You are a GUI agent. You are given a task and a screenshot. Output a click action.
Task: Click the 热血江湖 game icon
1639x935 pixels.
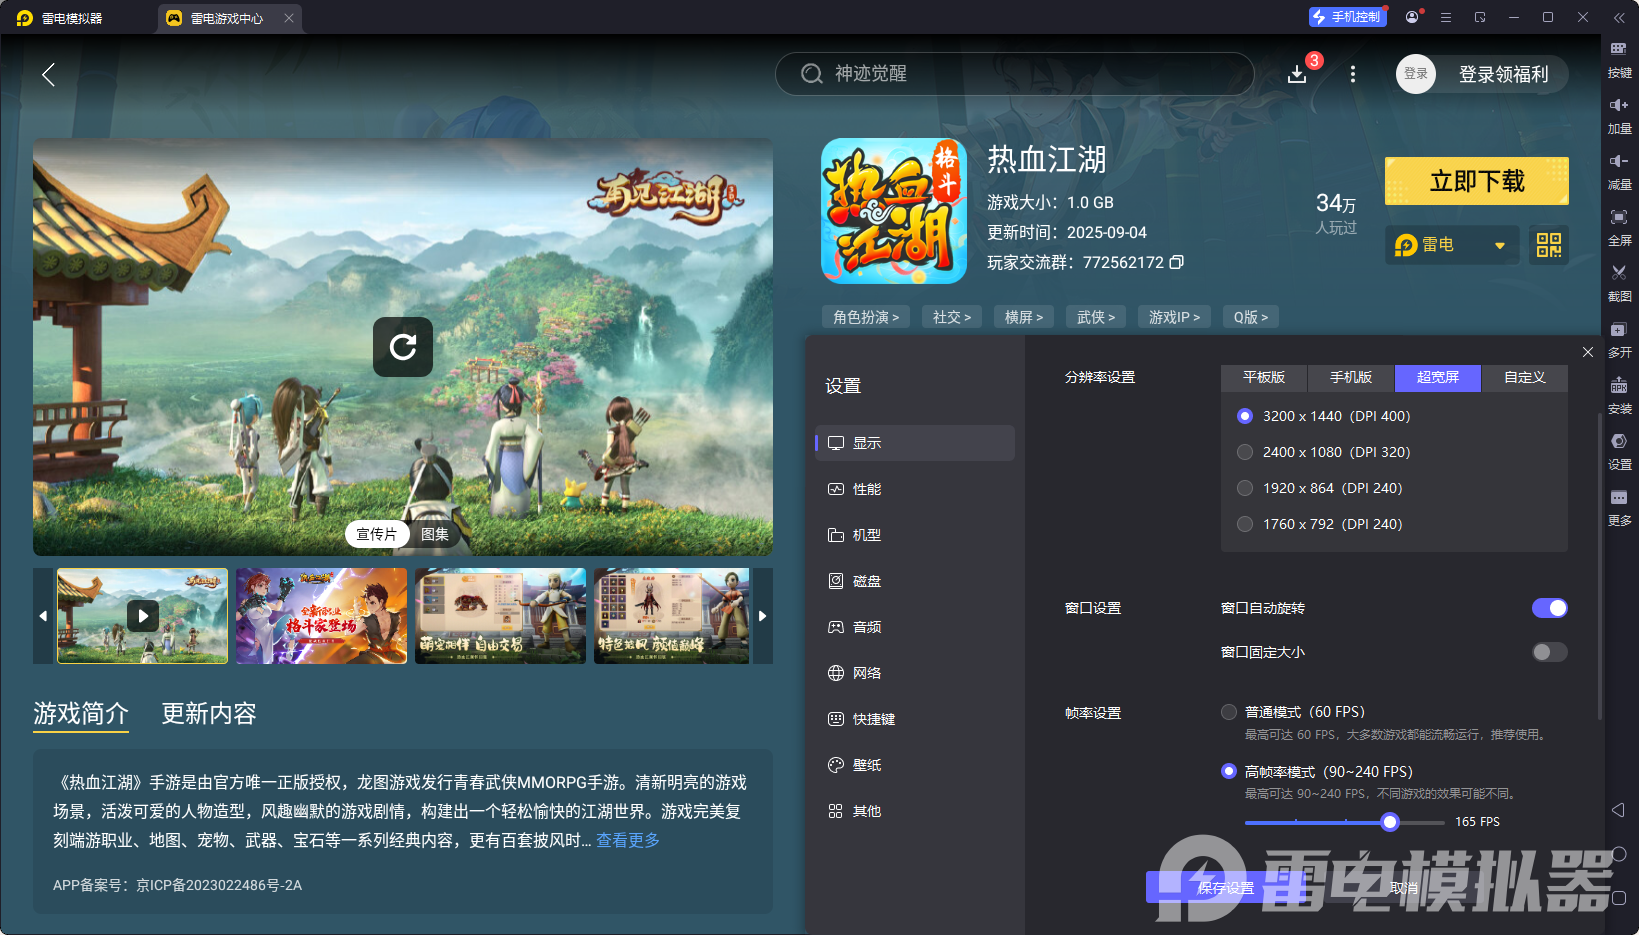(x=894, y=211)
